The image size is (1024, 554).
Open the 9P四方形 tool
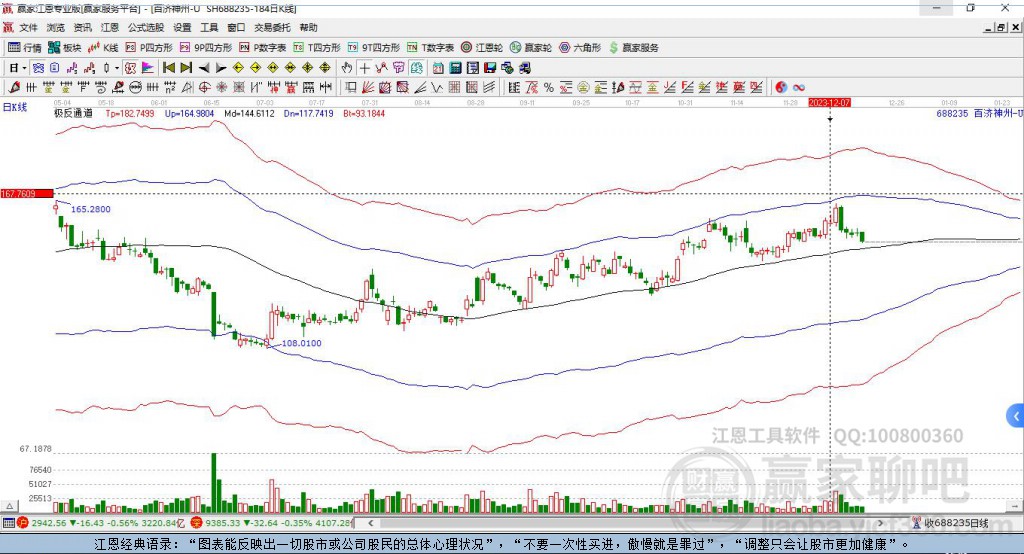pos(206,48)
